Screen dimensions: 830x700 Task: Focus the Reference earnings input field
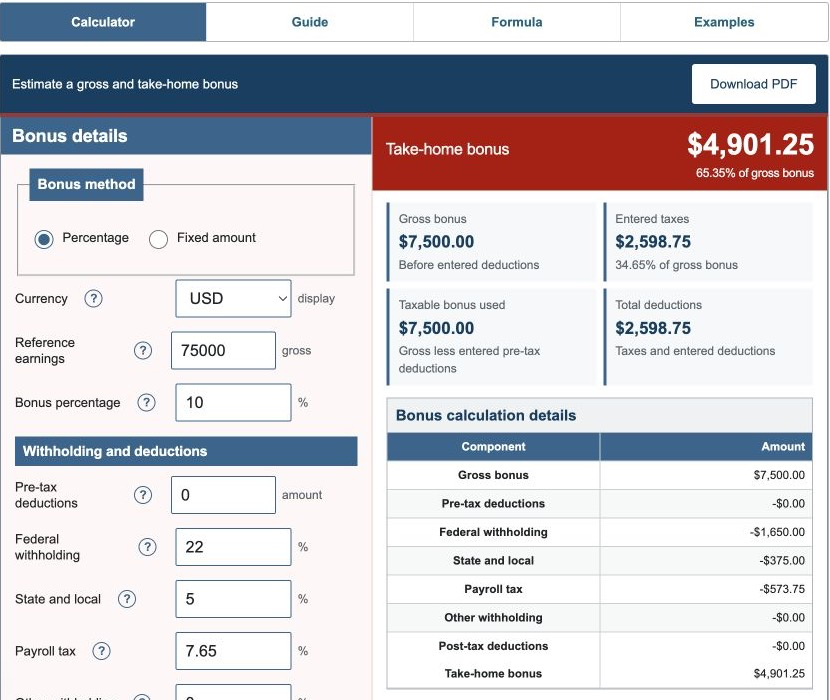[x=223, y=351]
